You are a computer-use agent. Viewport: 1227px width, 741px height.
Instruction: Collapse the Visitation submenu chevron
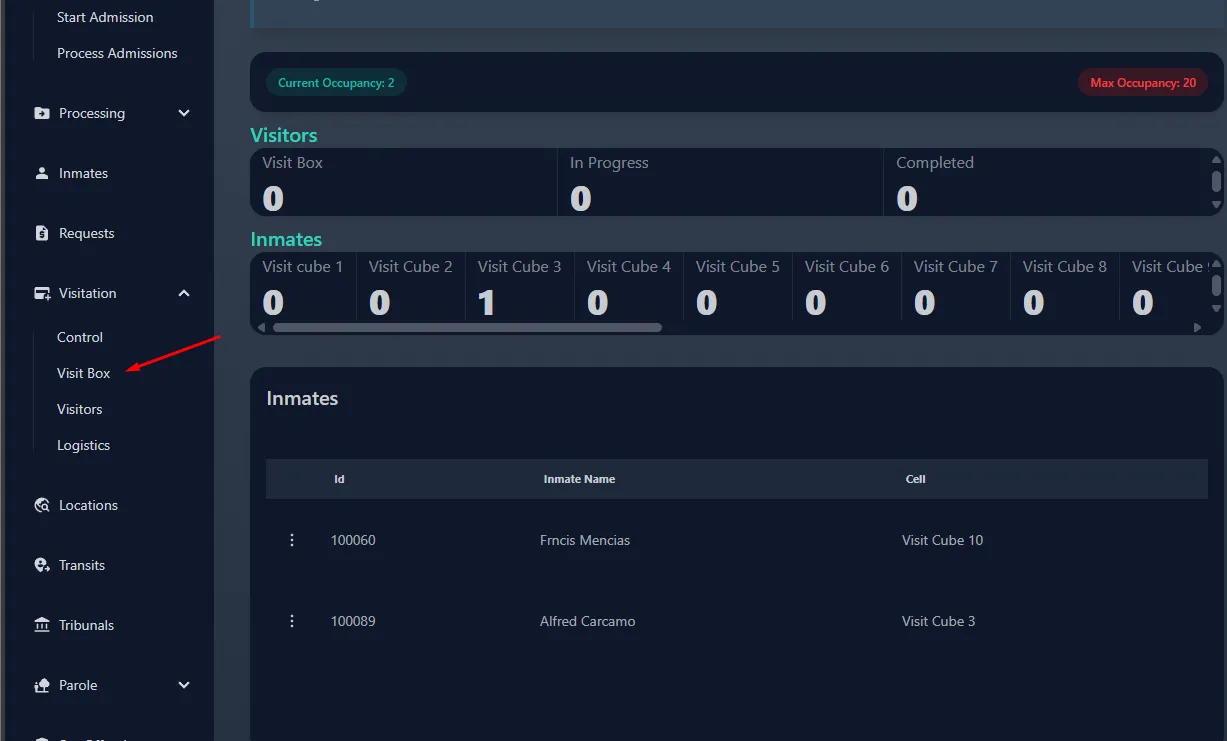click(184, 293)
